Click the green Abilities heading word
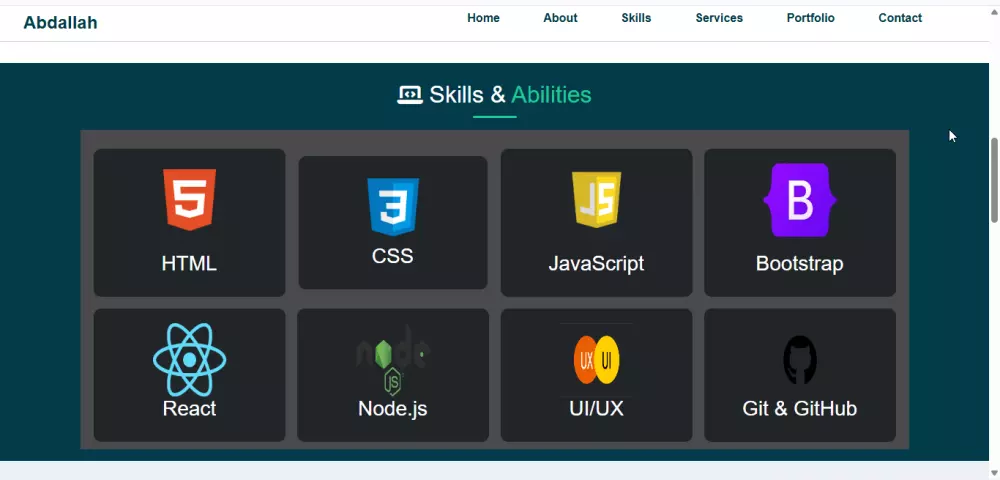The height and width of the screenshot is (480, 1000). click(x=551, y=94)
